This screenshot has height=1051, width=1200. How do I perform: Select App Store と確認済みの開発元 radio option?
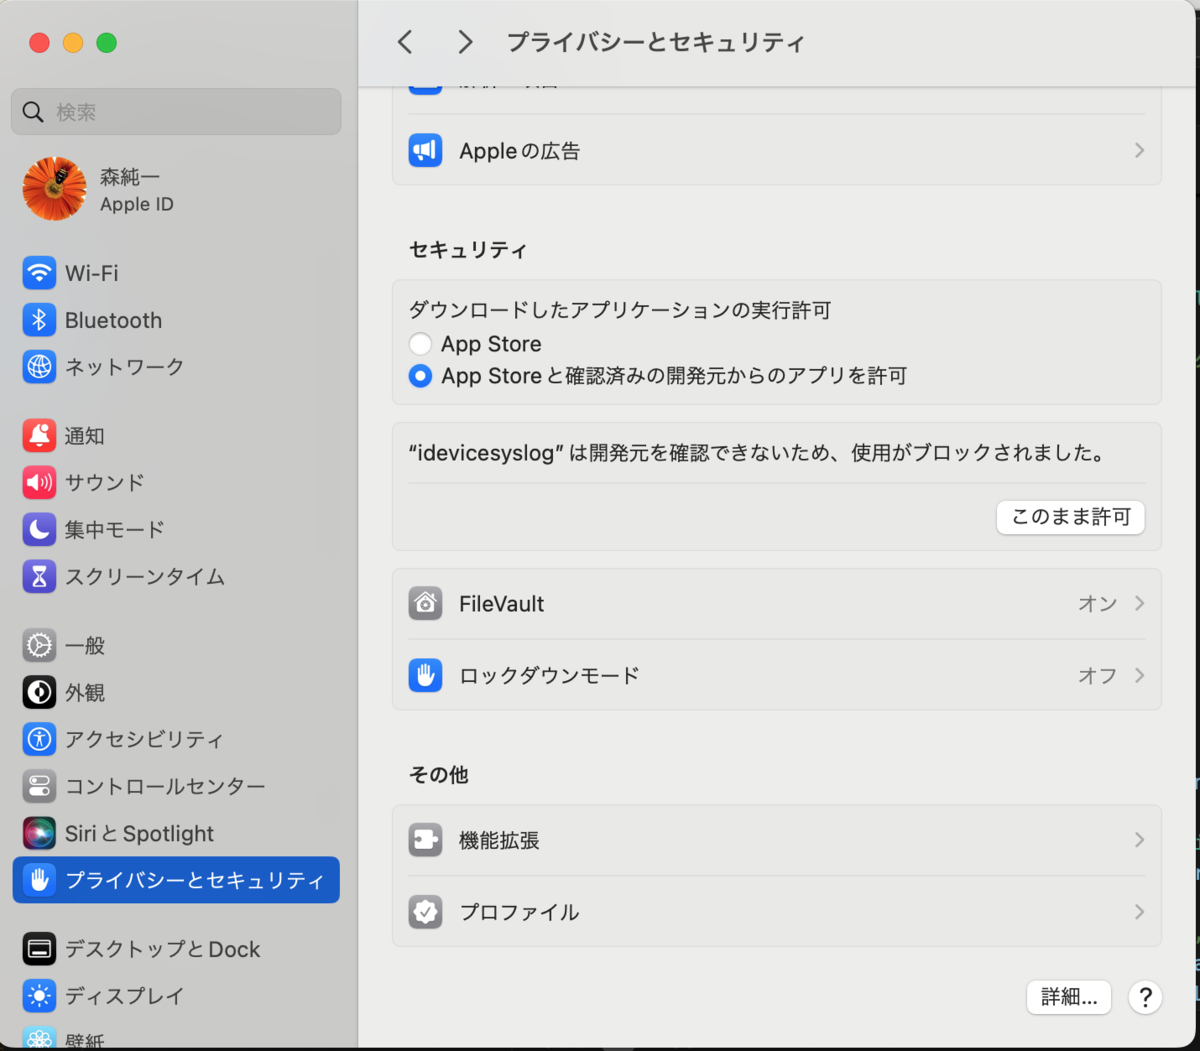pos(420,376)
